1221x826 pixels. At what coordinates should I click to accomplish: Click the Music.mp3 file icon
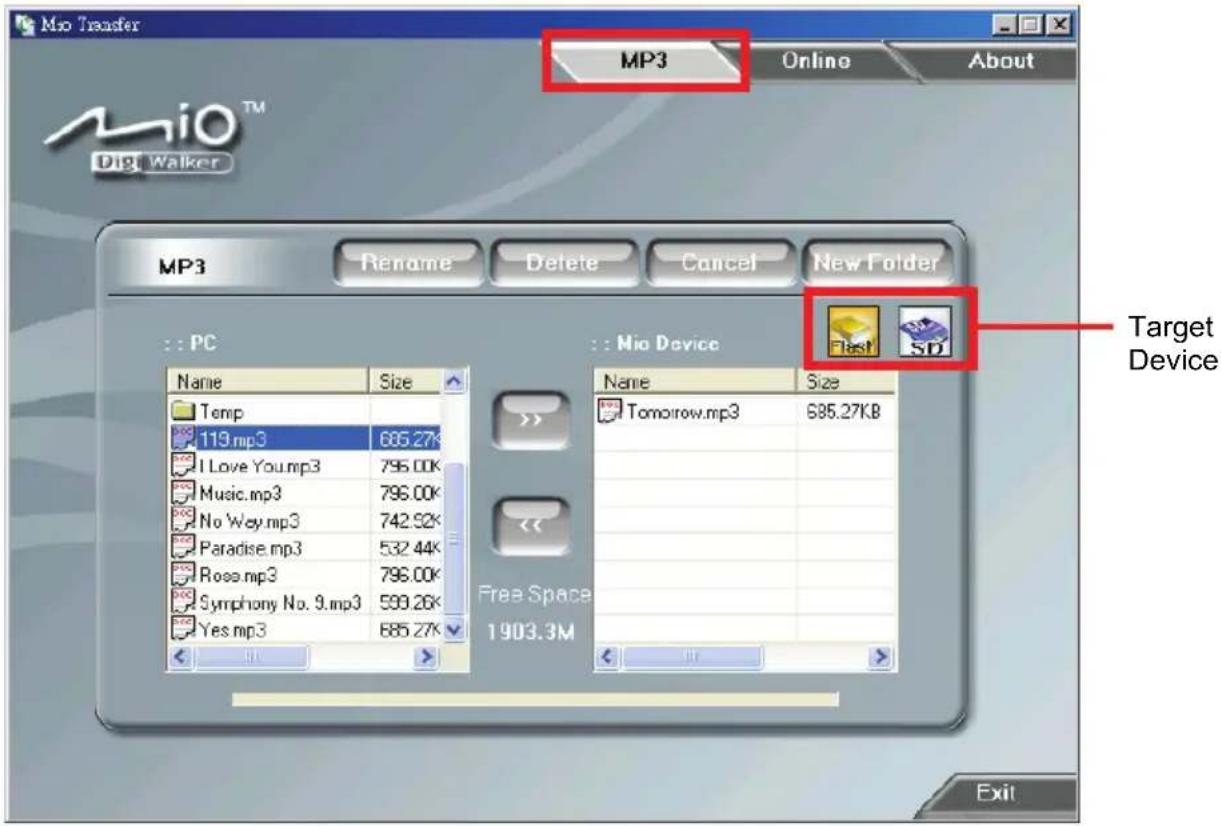tap(185, 493)
